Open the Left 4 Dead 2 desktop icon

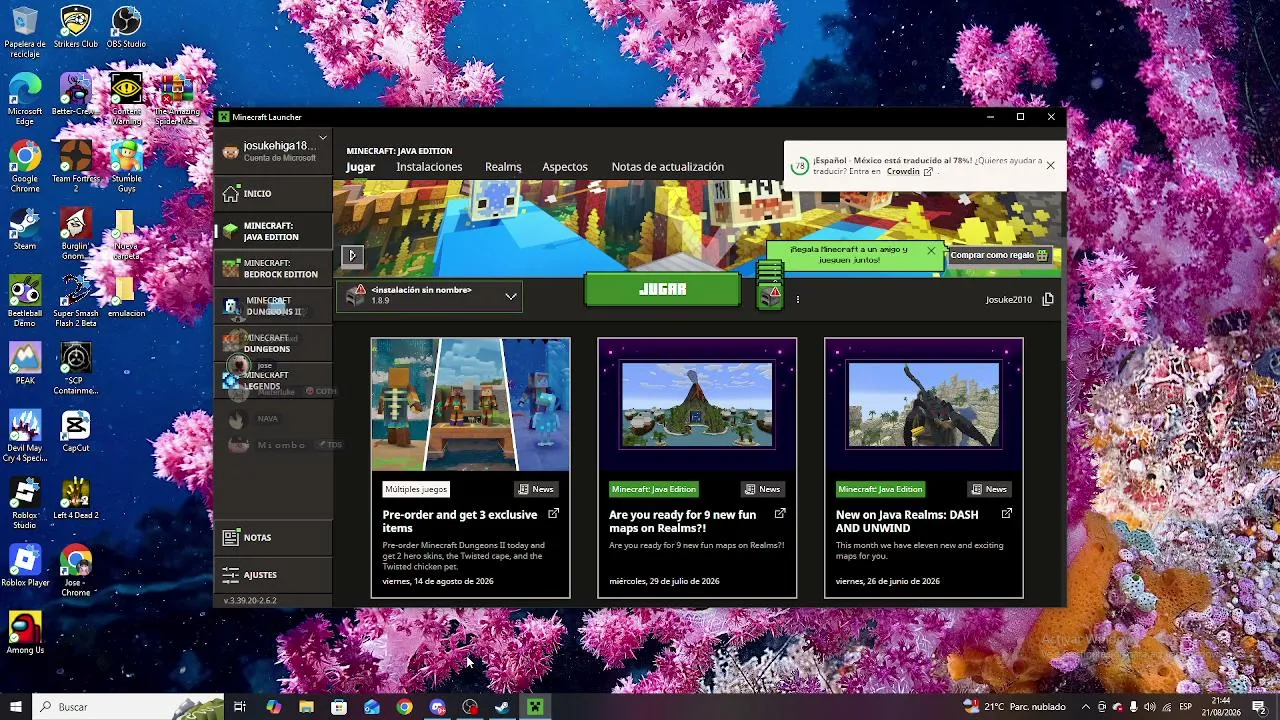(x=76, y=499)
